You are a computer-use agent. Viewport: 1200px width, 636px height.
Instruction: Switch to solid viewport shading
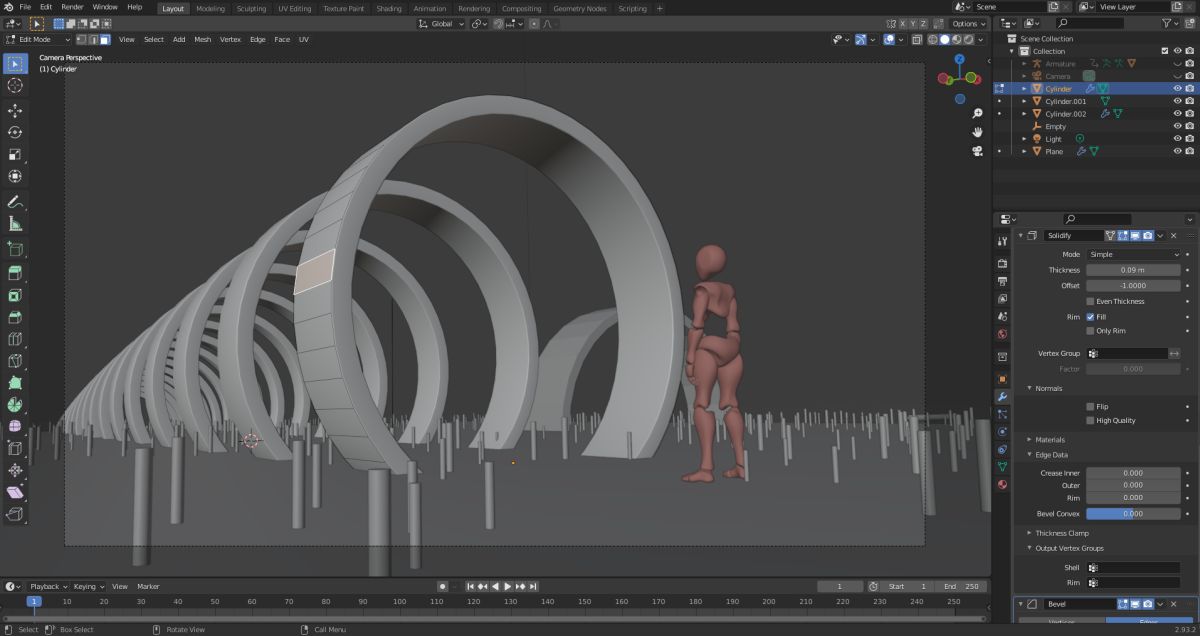tap(944, 39)
